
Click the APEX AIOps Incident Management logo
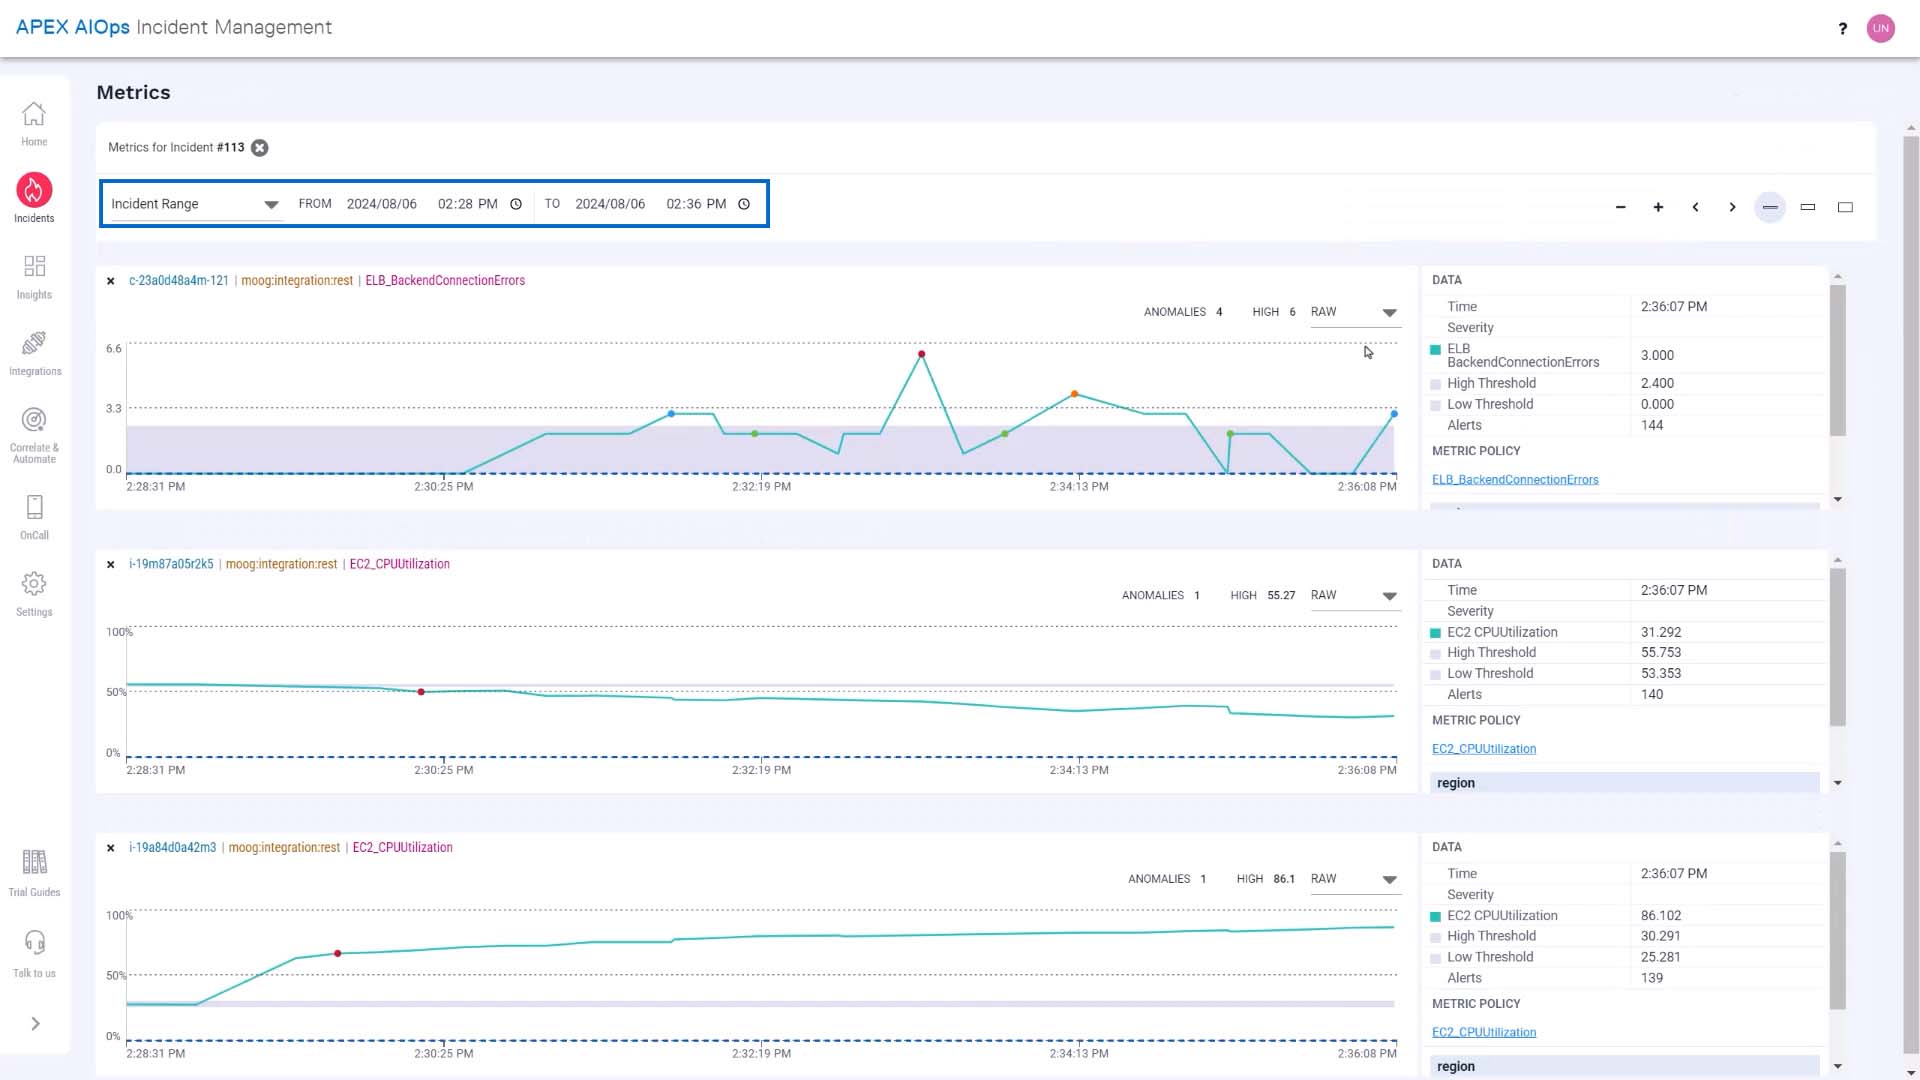click(x=174, y=28)
